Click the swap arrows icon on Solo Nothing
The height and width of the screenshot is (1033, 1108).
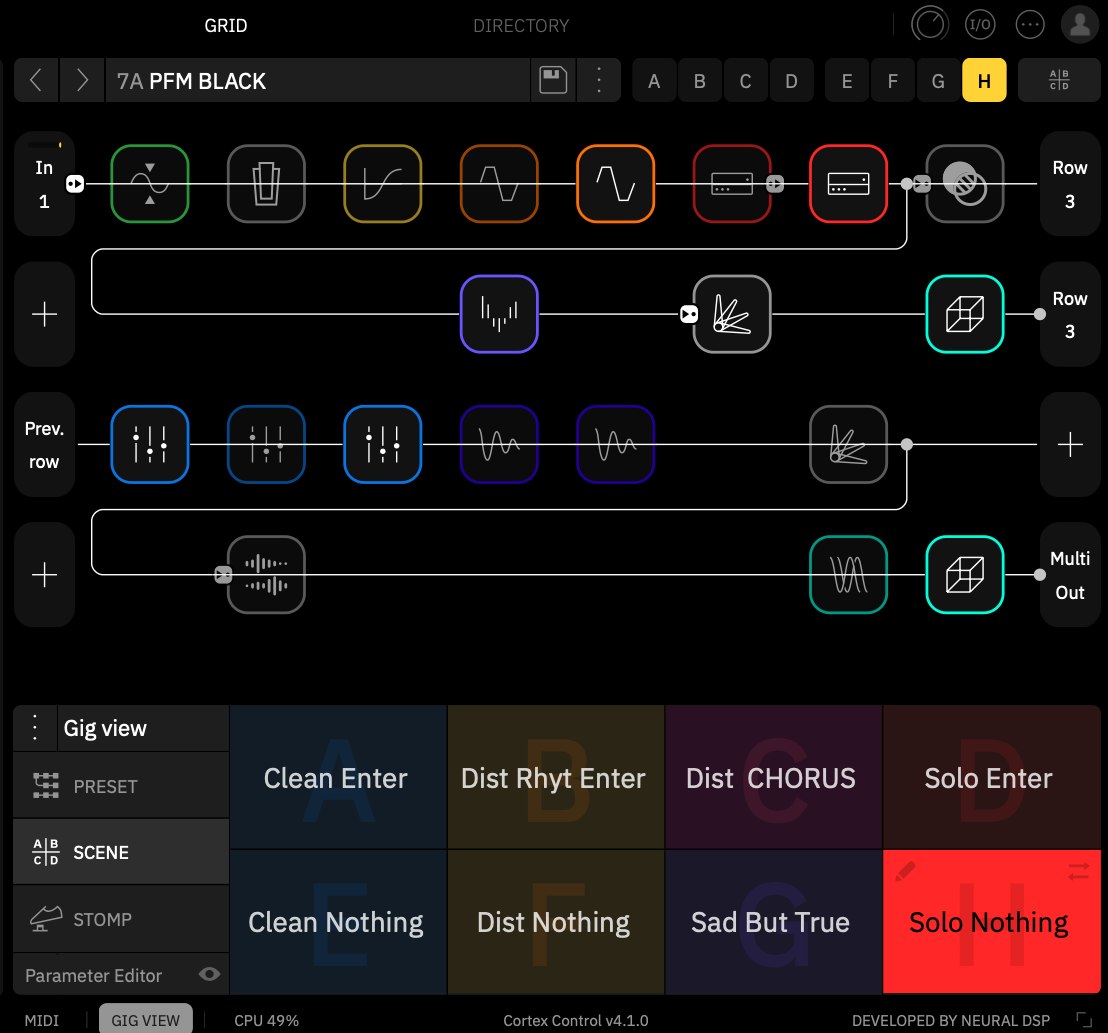1078,871
